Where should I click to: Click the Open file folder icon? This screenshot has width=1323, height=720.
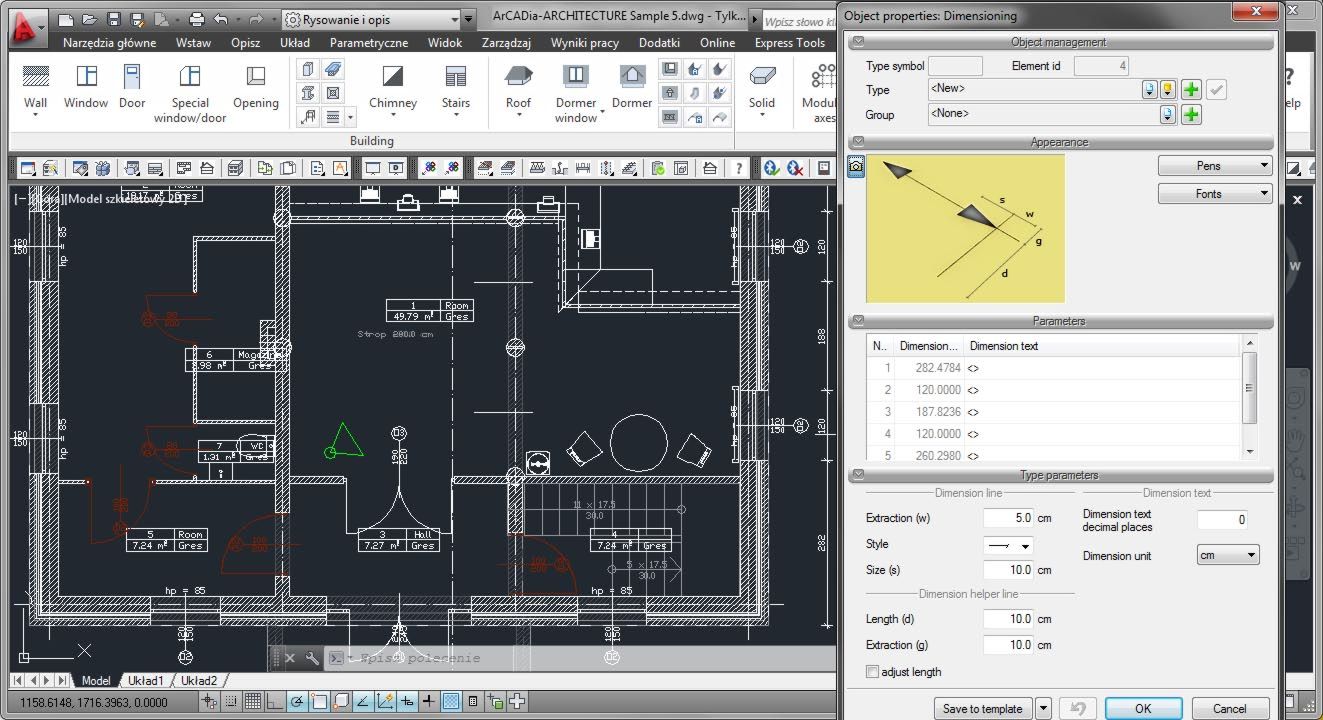[x=90, y=19]
